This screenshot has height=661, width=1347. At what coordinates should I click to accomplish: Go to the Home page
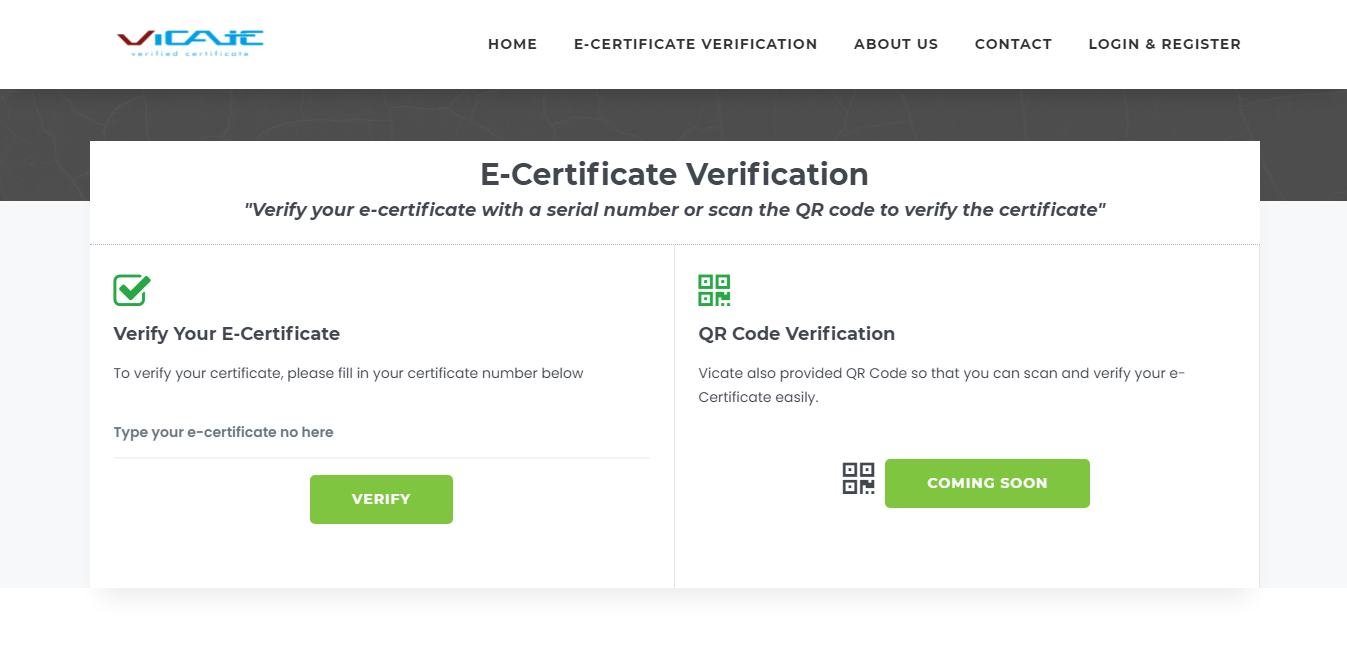click(x=512, y=44)
